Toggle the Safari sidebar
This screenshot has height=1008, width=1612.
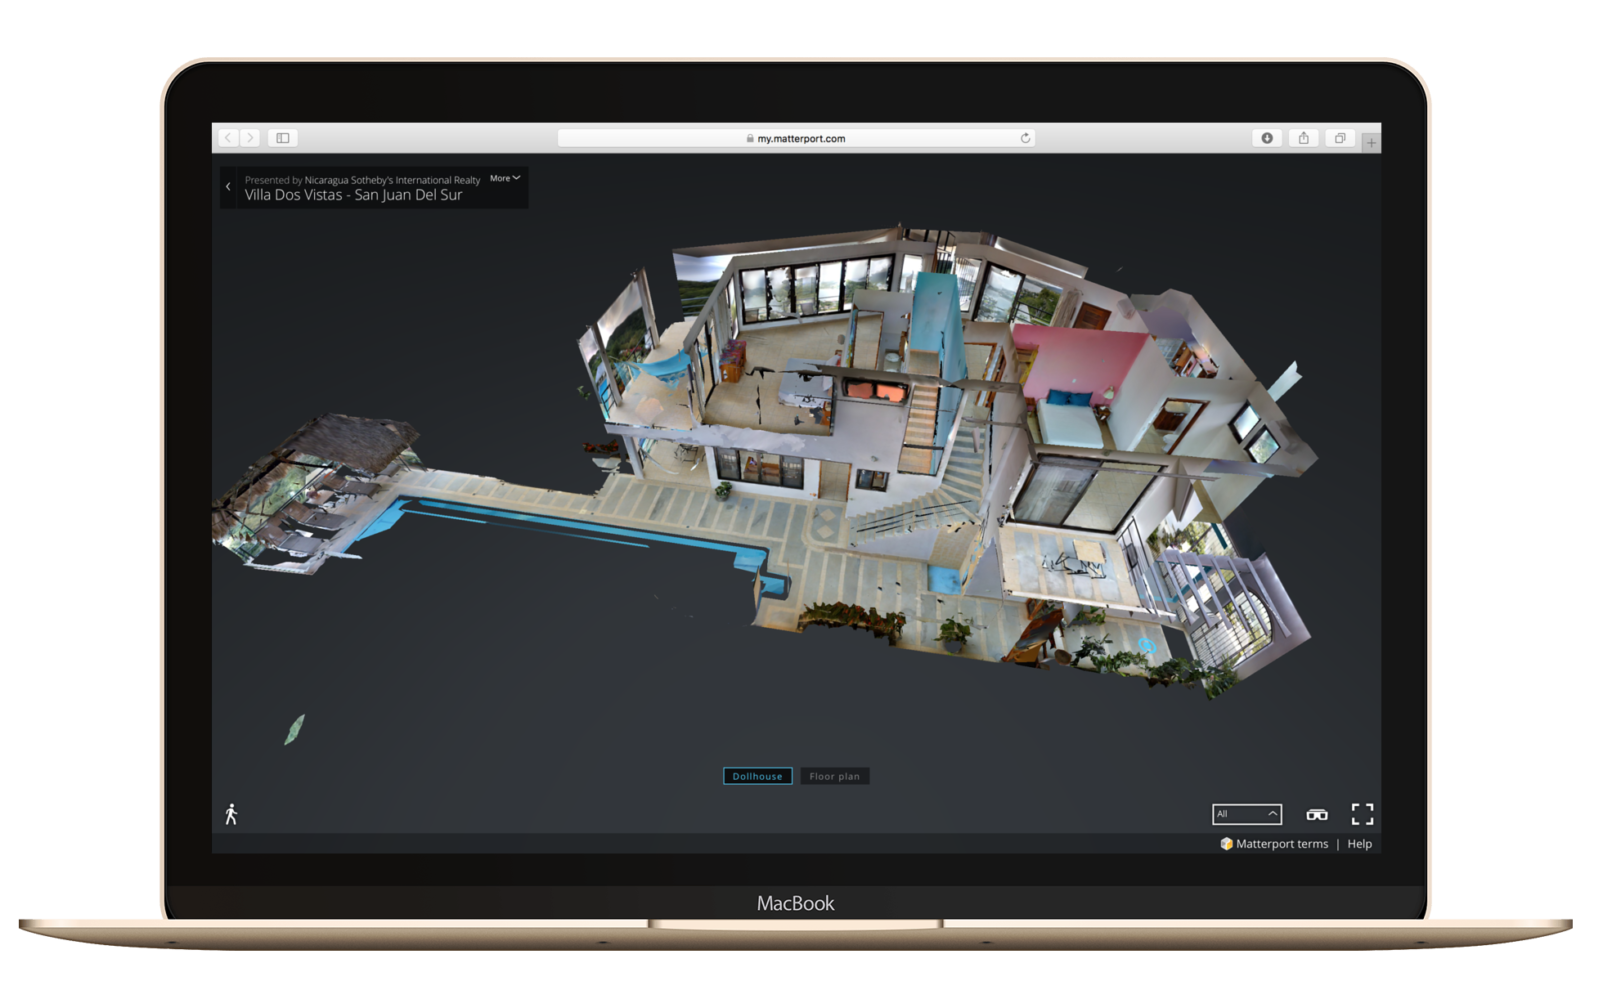tap(283, 138)
